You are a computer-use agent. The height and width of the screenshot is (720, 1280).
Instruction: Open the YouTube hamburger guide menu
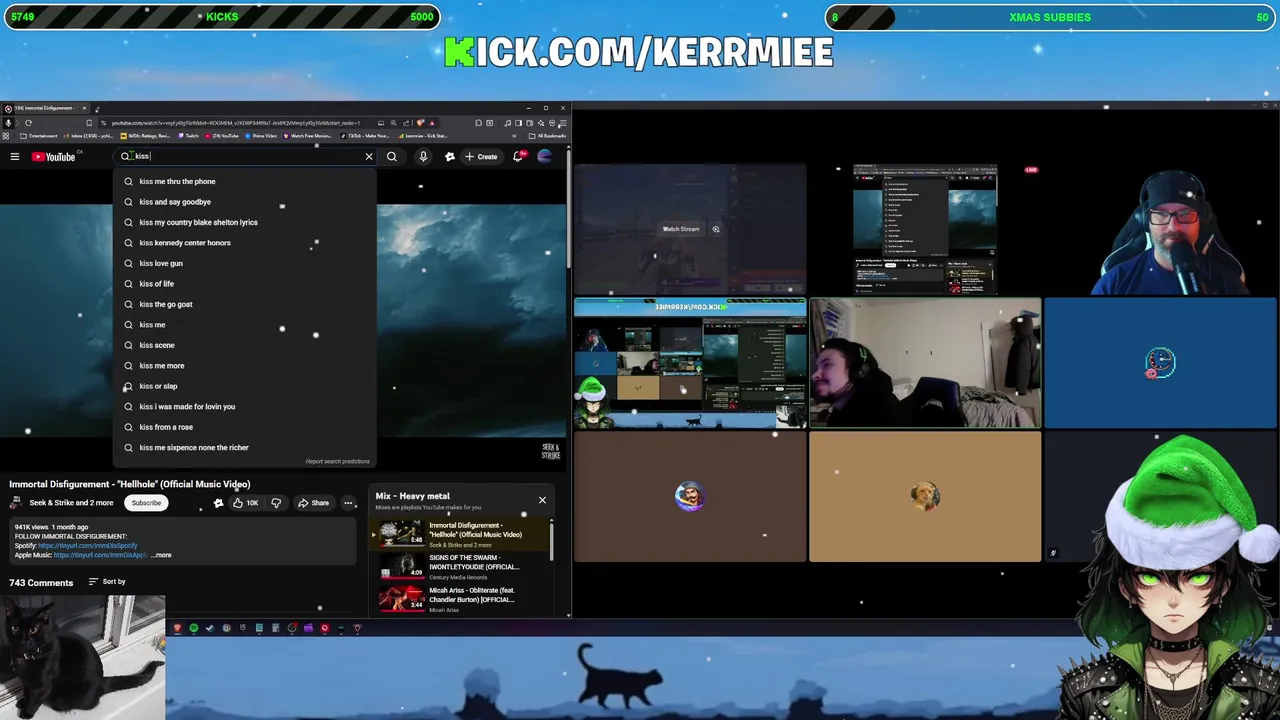tap(15, 156)
